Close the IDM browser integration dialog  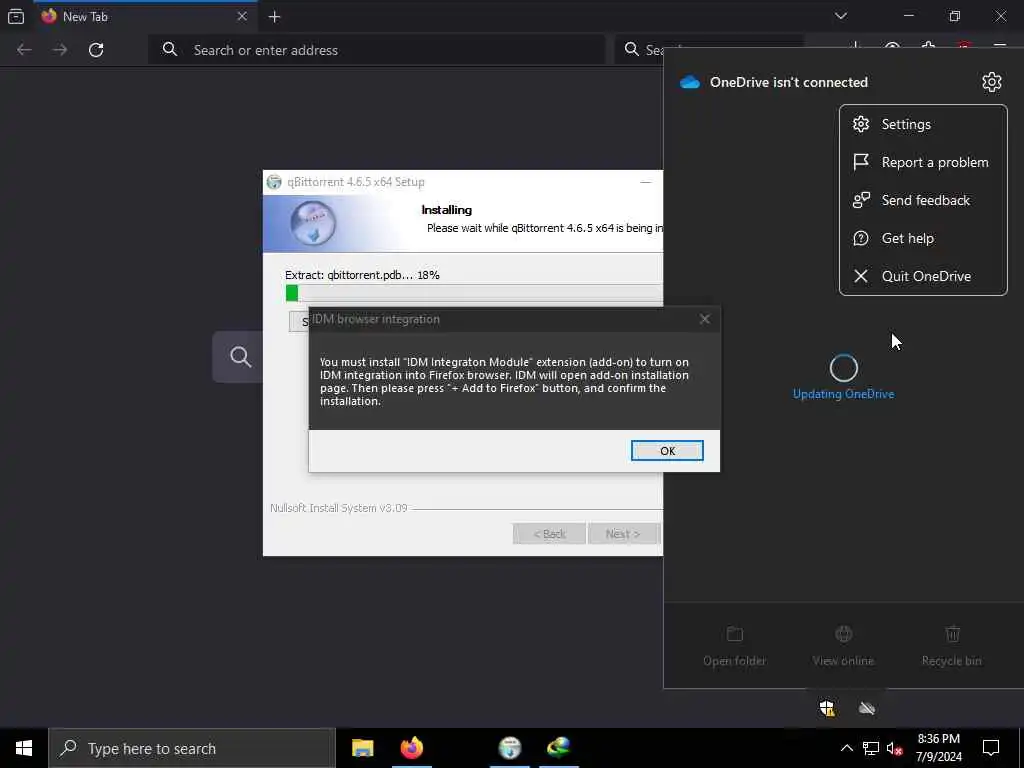pos(704,319)
